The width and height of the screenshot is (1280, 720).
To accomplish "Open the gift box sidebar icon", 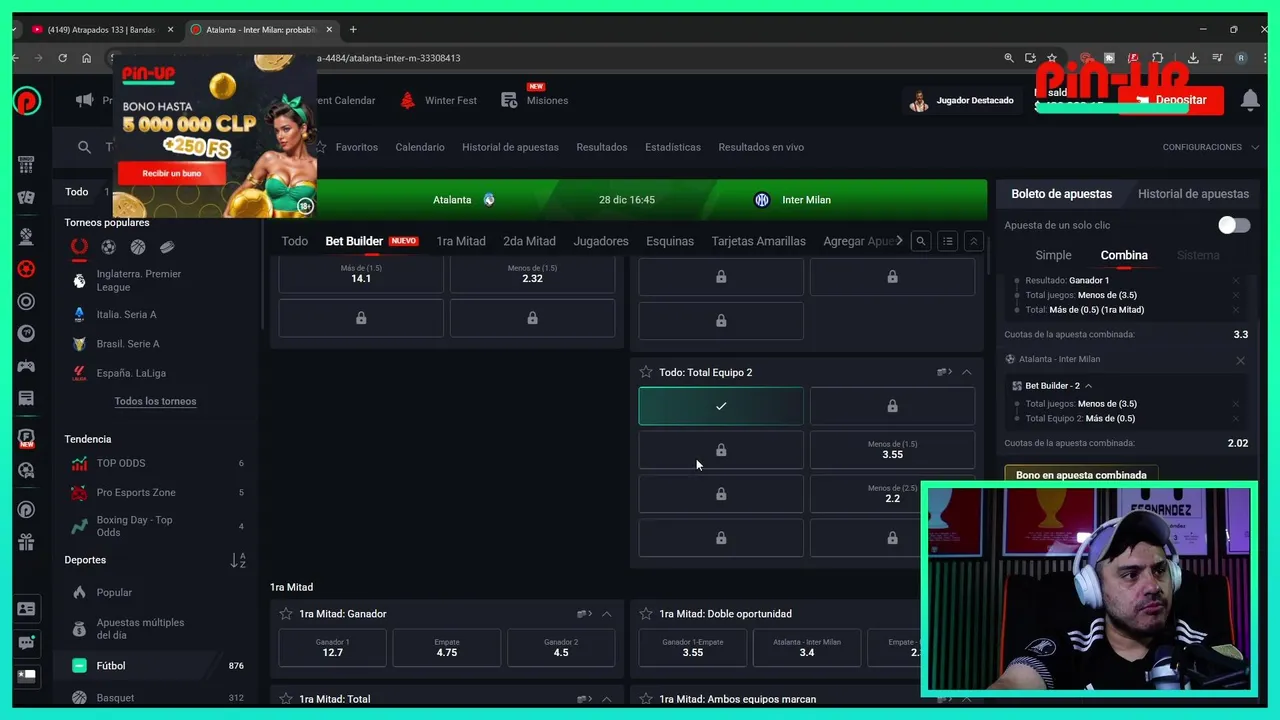I will tap(27, 543).
